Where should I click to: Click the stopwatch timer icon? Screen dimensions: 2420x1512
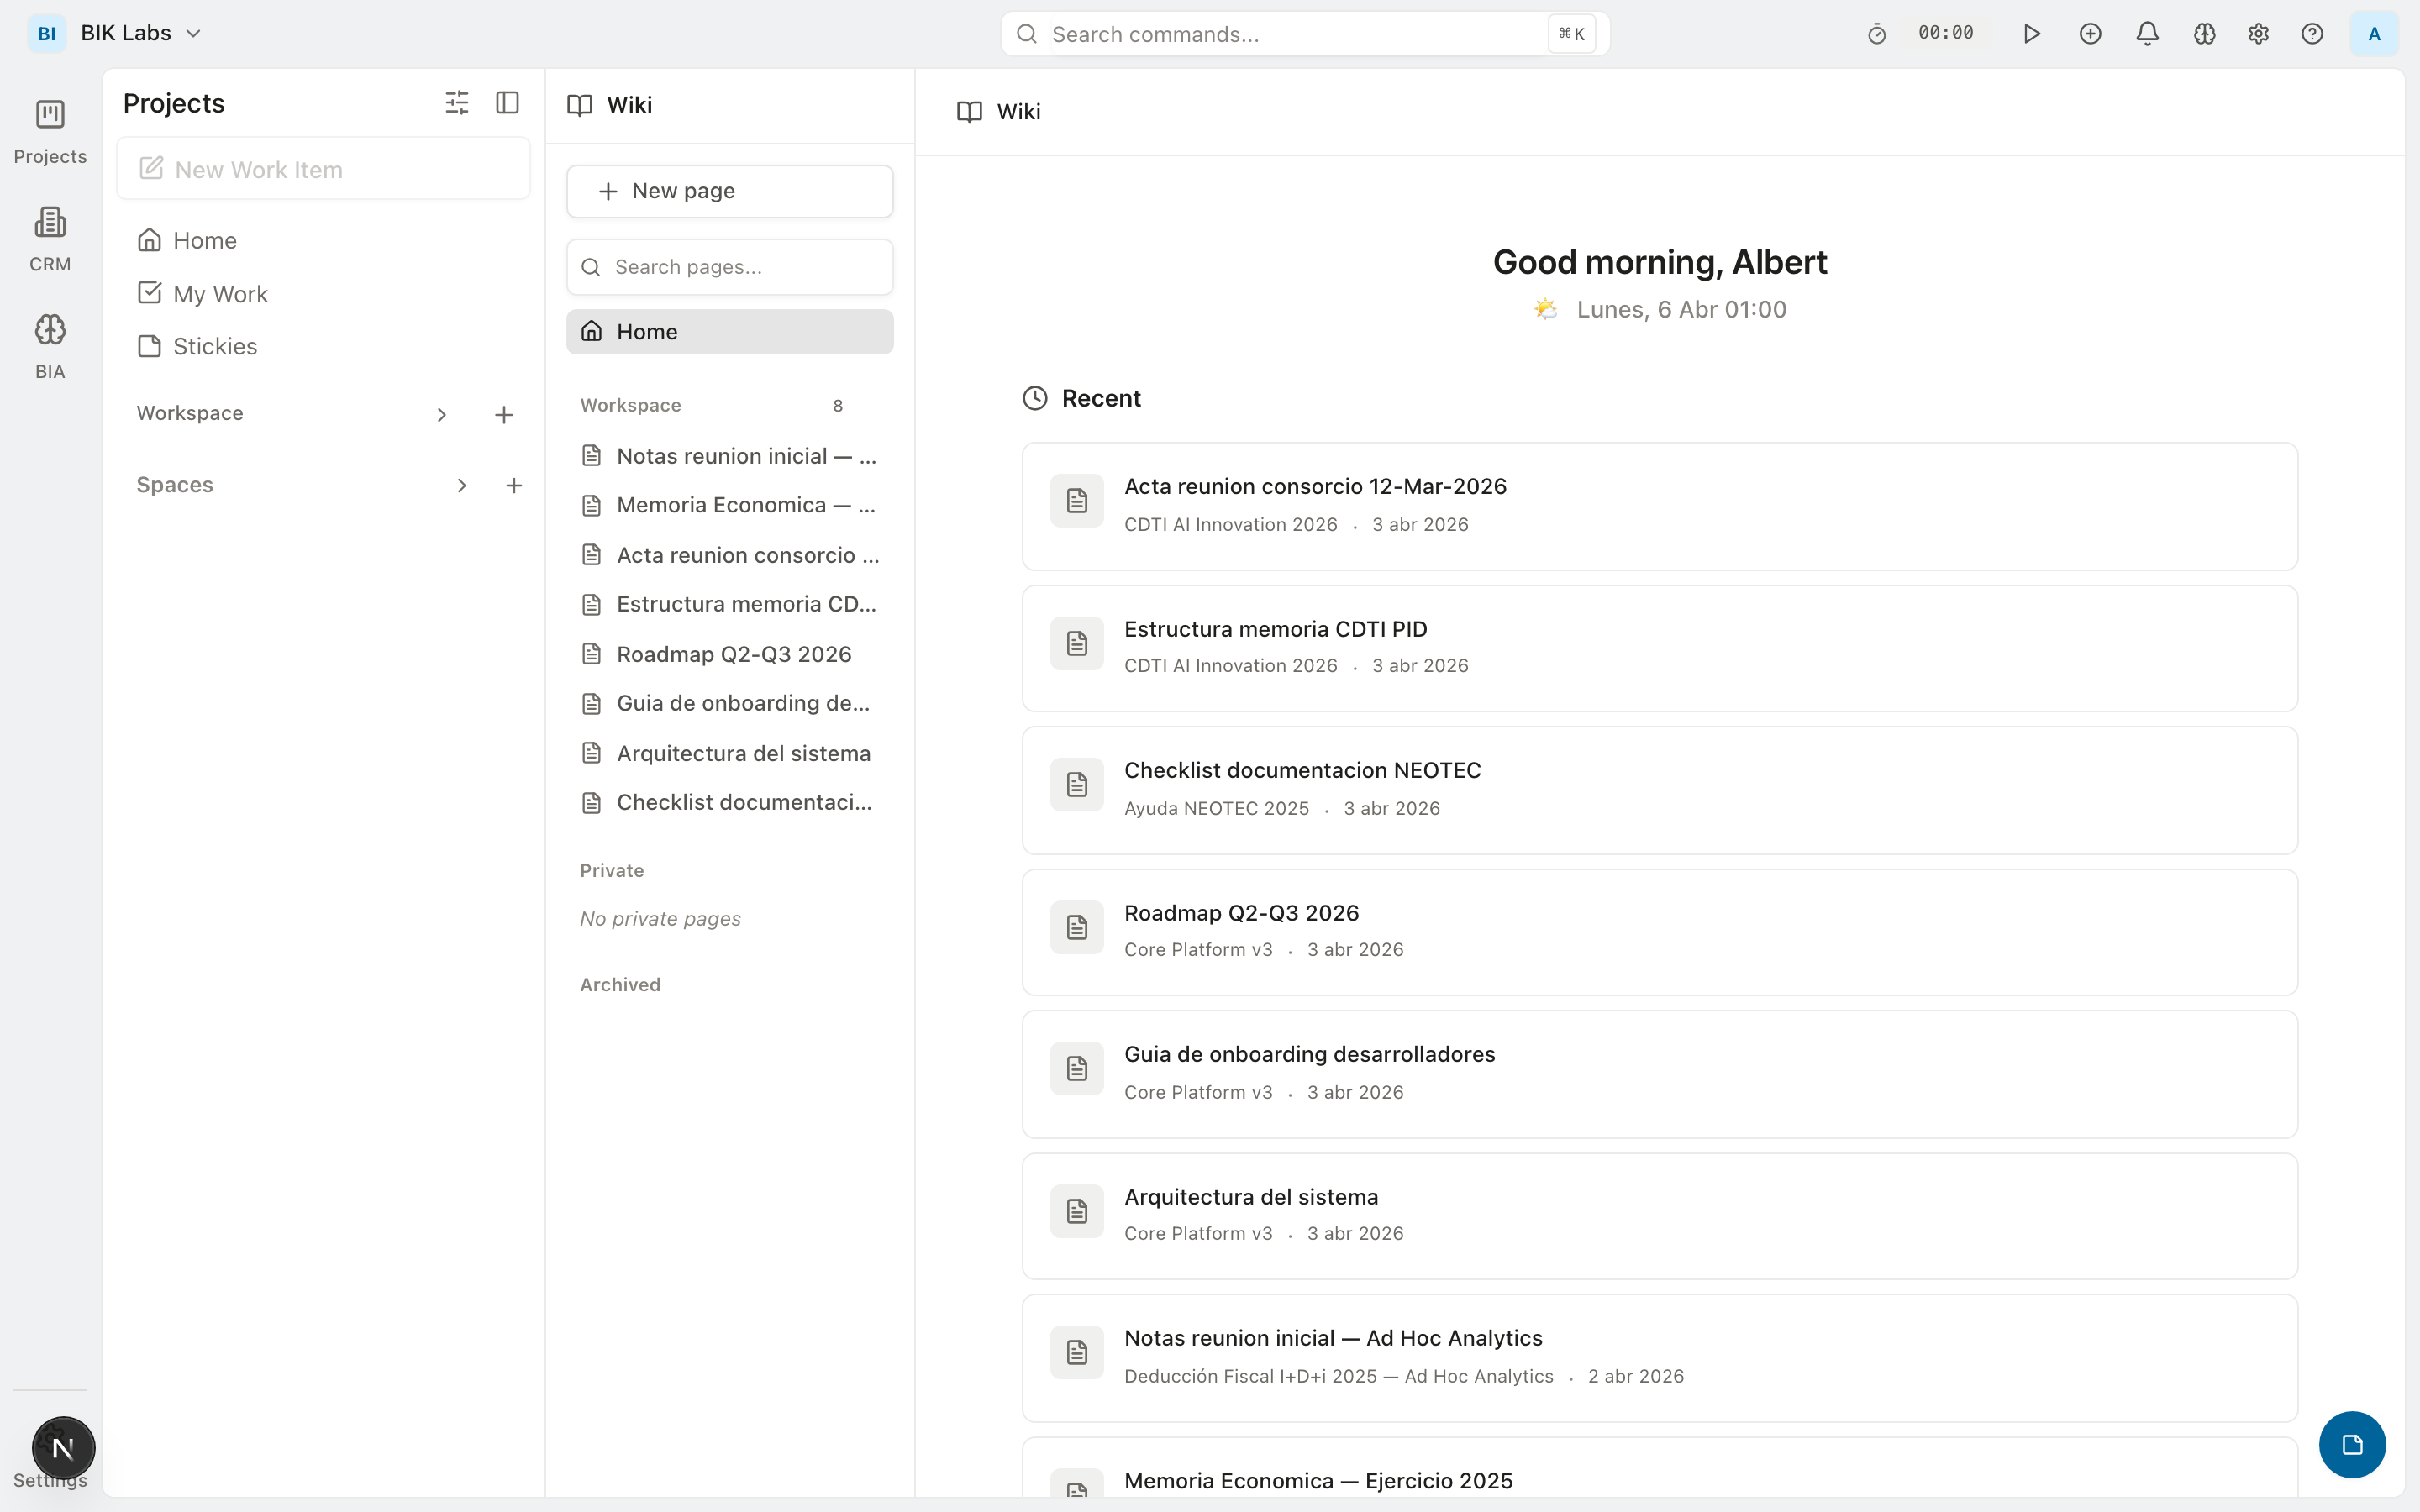(x=1877, y=34)
